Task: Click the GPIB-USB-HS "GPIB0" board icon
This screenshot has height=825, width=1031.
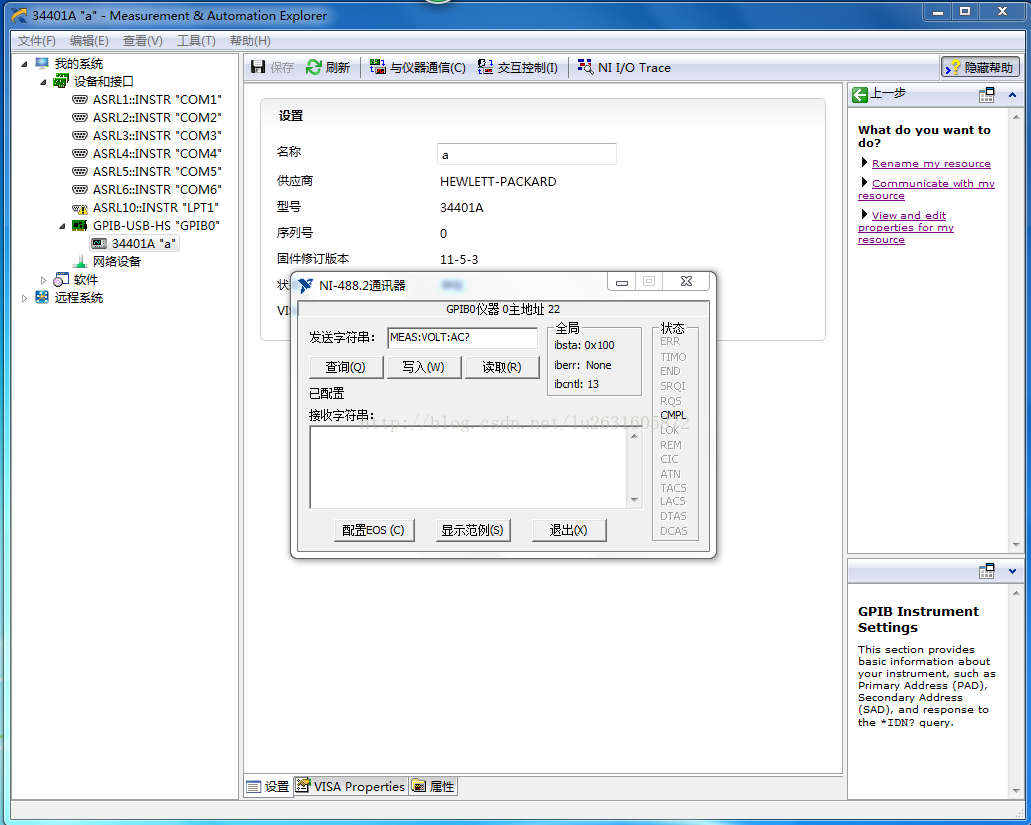Action: tap(80, 225)
